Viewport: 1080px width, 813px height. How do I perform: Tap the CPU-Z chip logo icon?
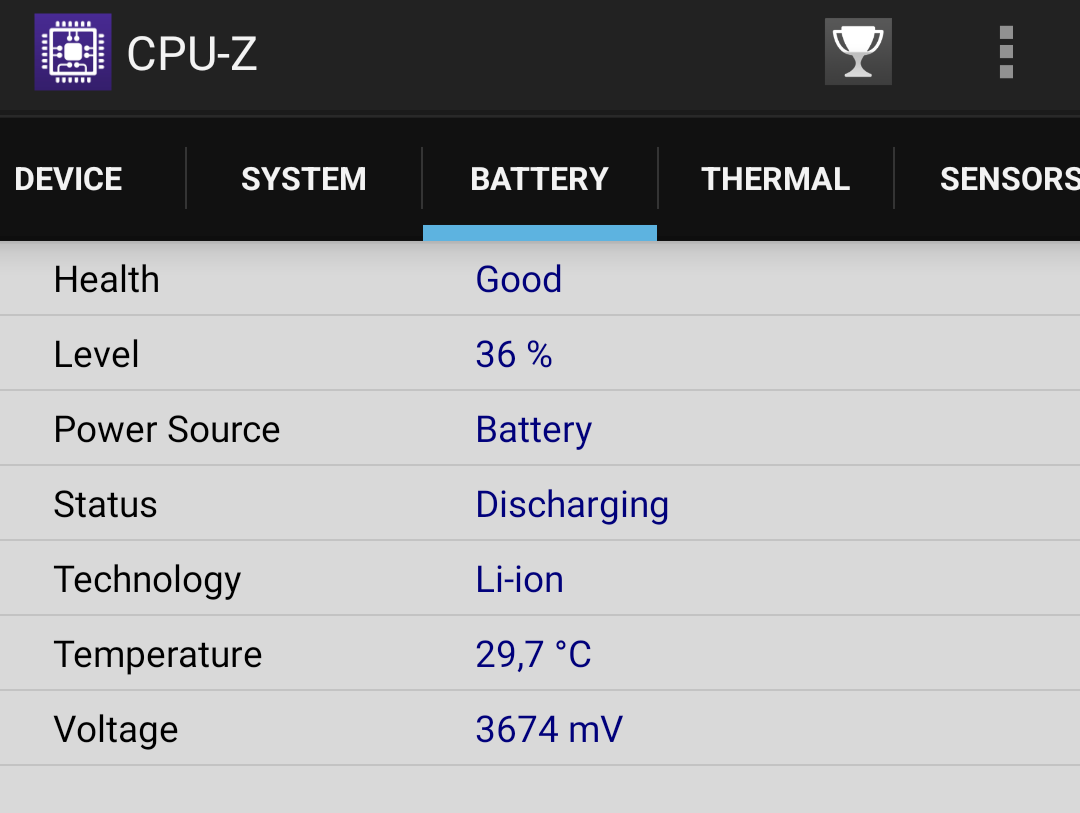pyautogui.click(x=73, y=52)
